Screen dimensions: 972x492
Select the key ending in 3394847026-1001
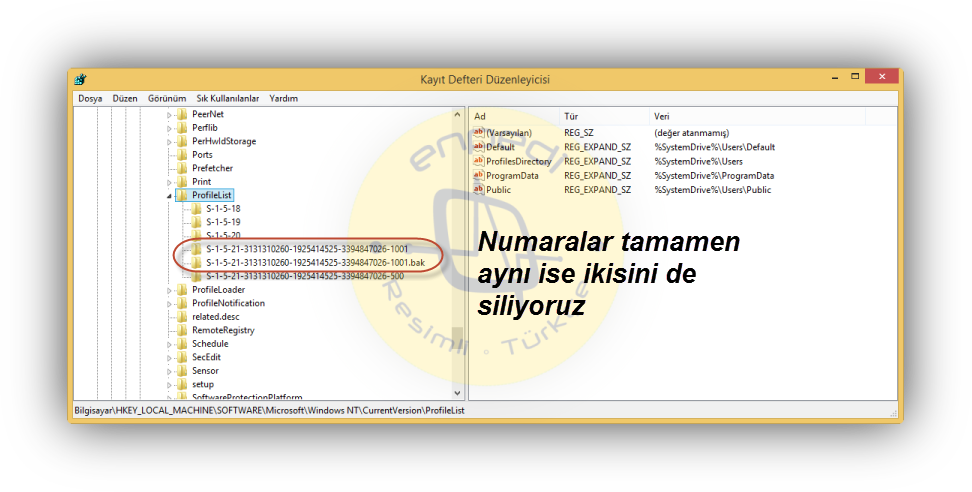coord(307,249)
